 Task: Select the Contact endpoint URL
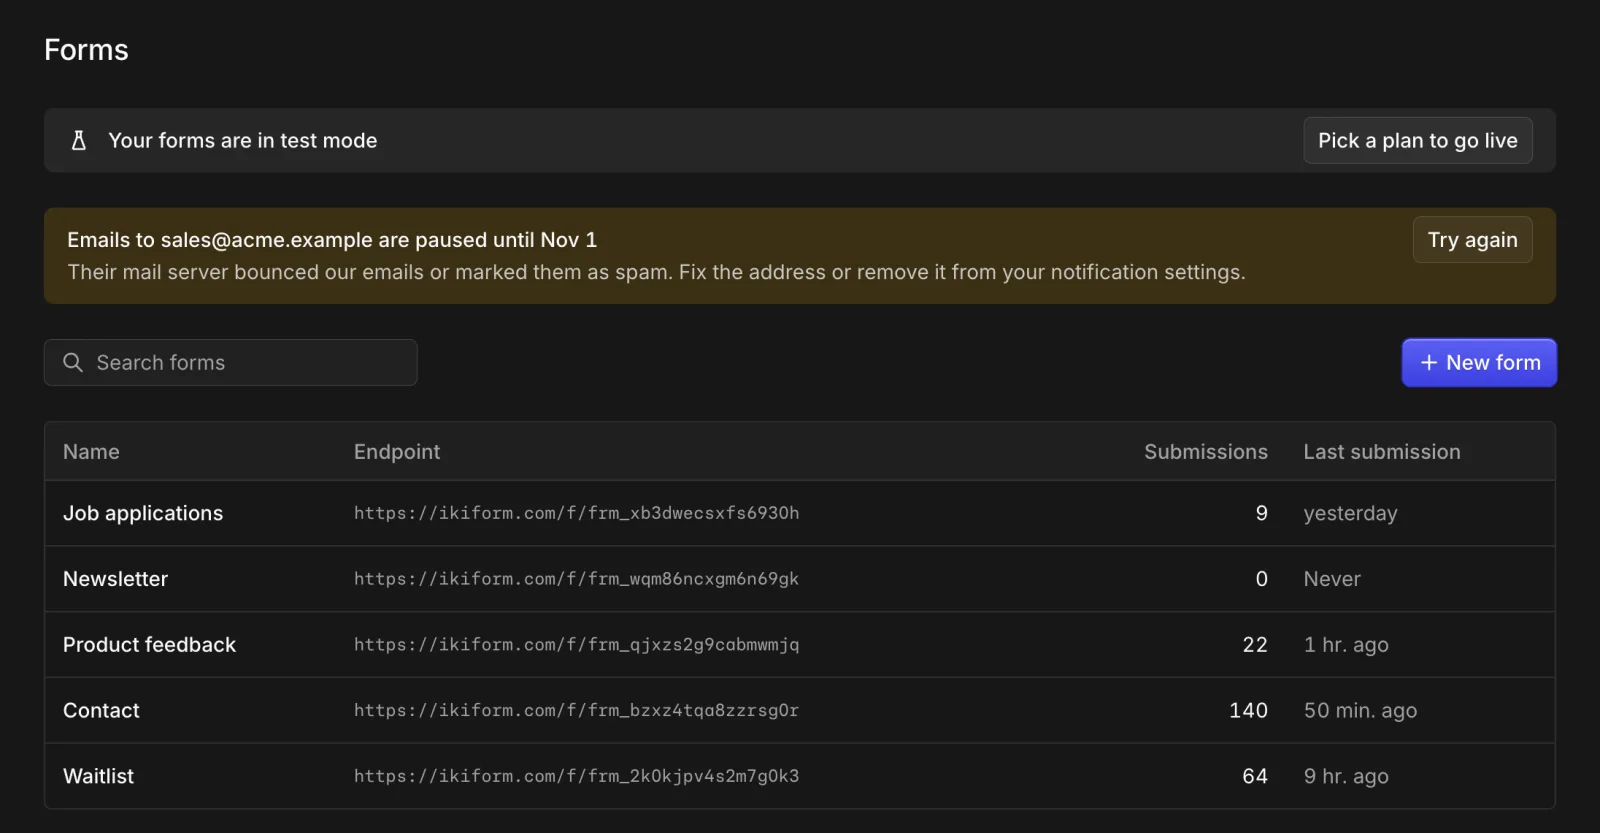(577, 711)
